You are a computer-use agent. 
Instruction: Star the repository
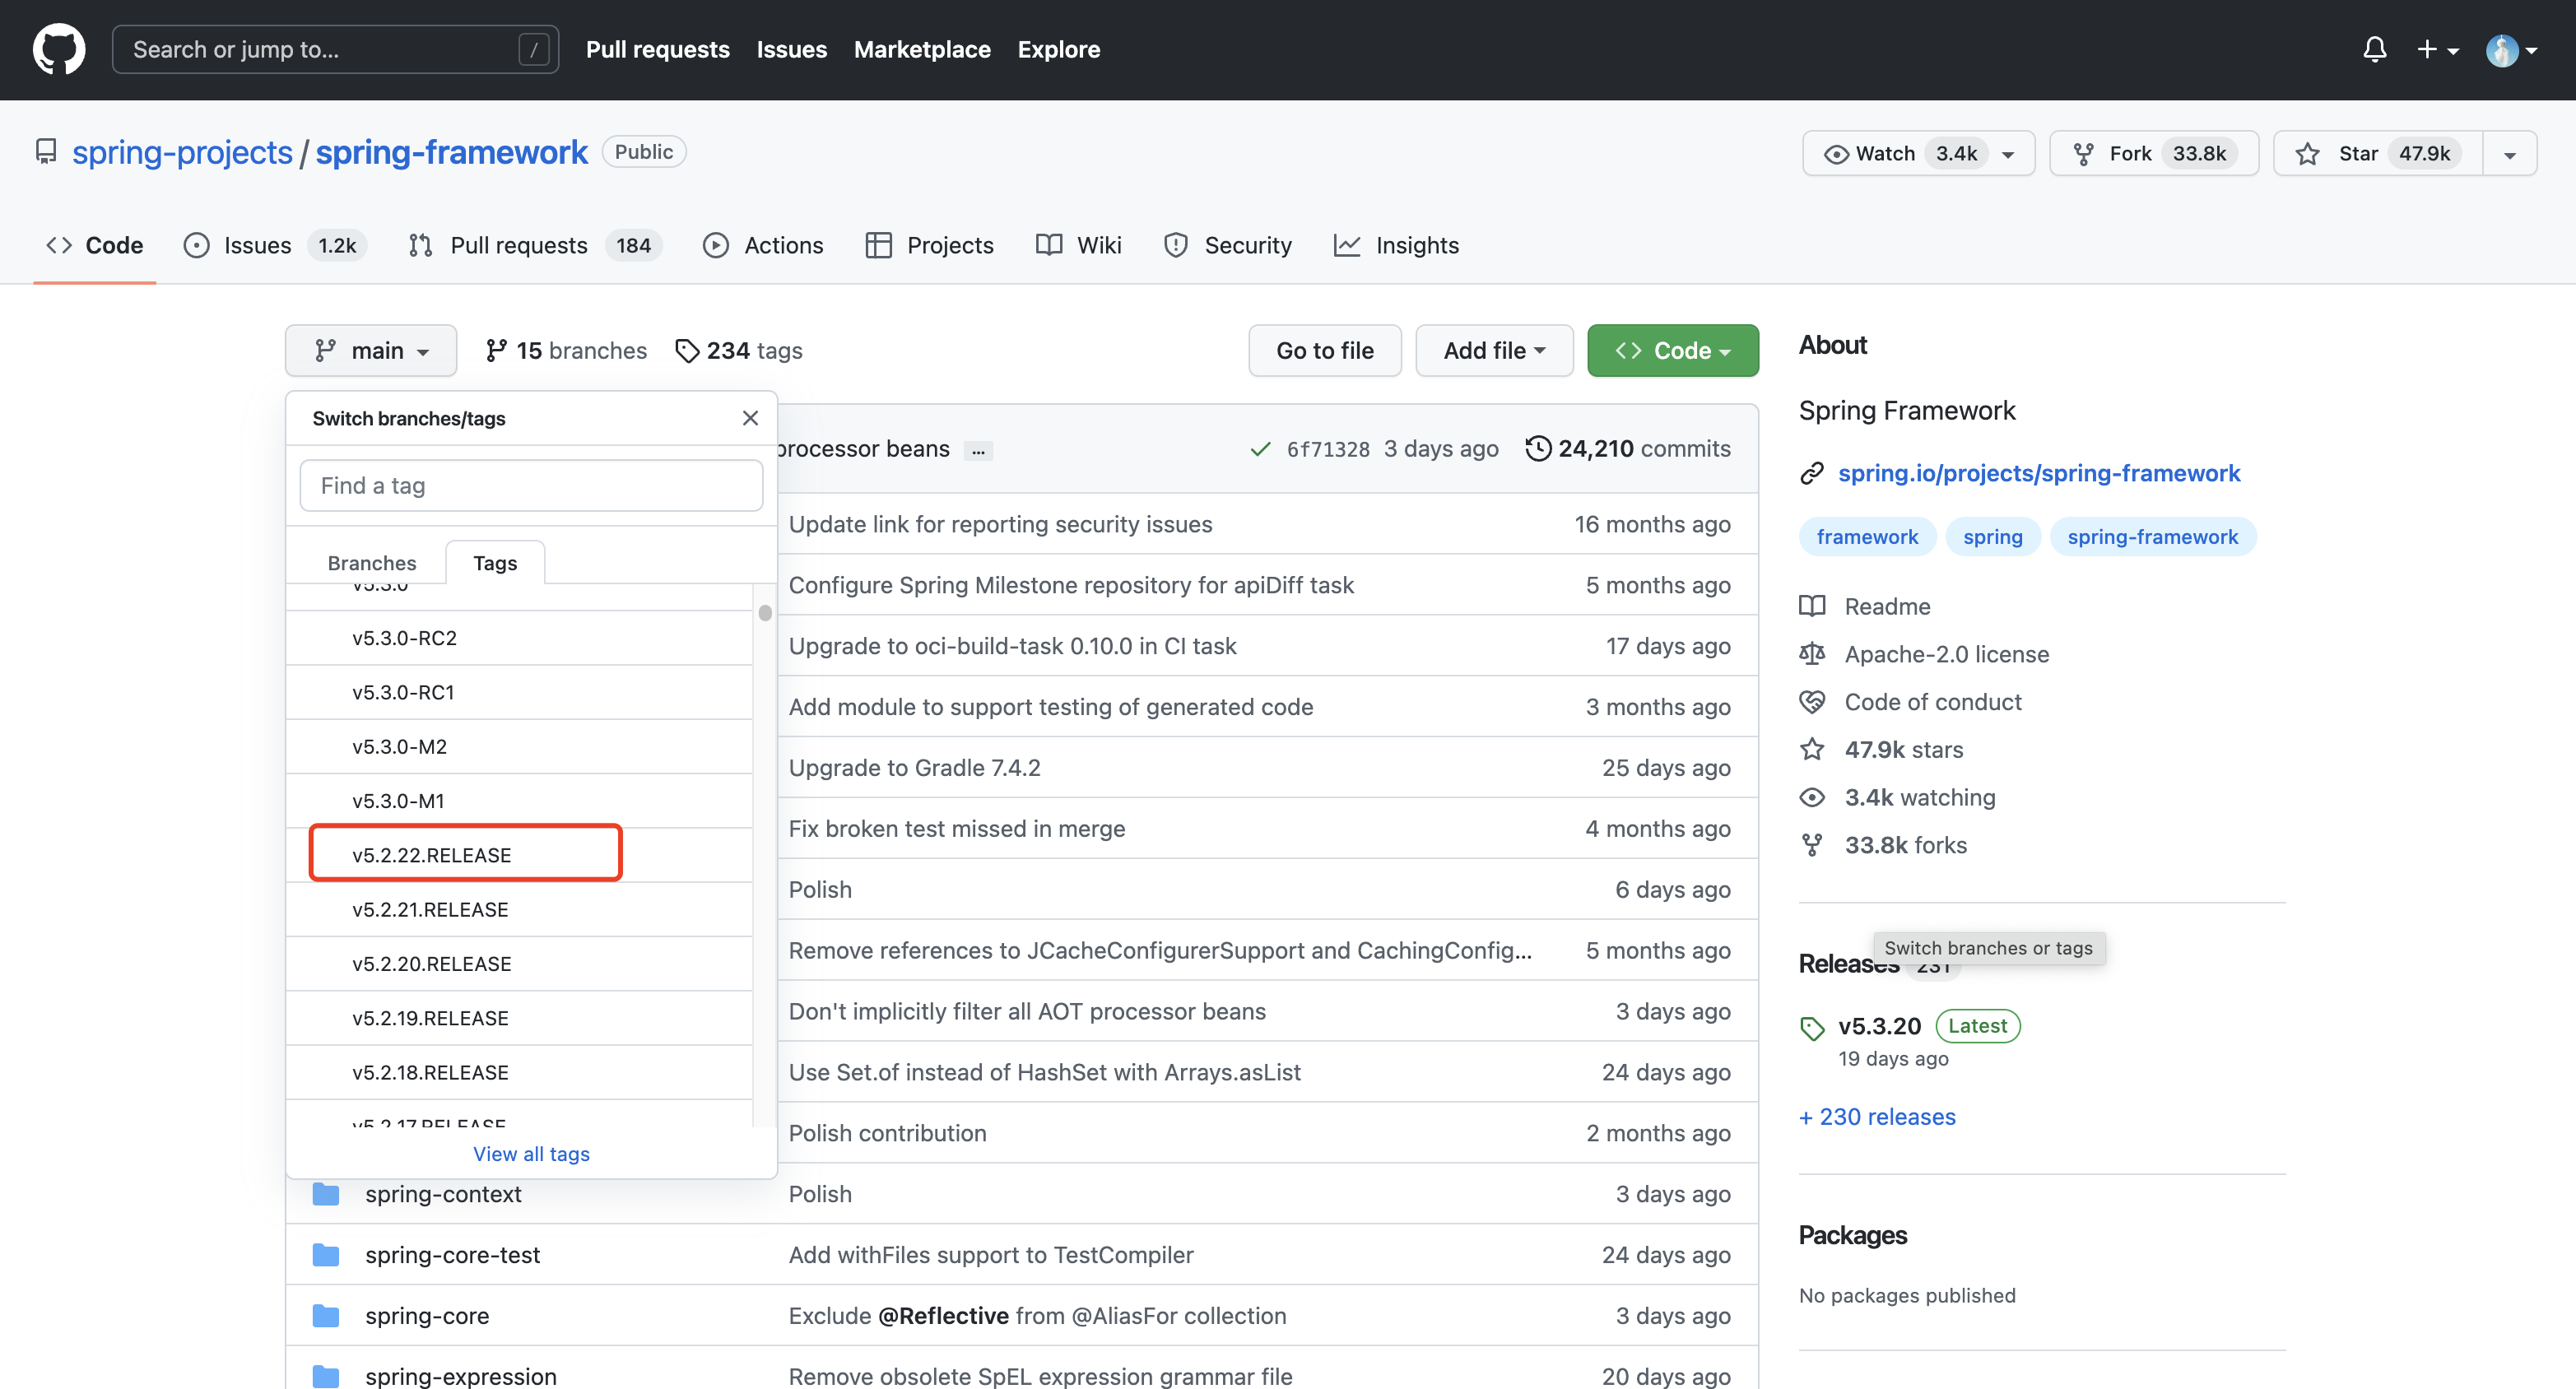click(x=2379, y=153)
